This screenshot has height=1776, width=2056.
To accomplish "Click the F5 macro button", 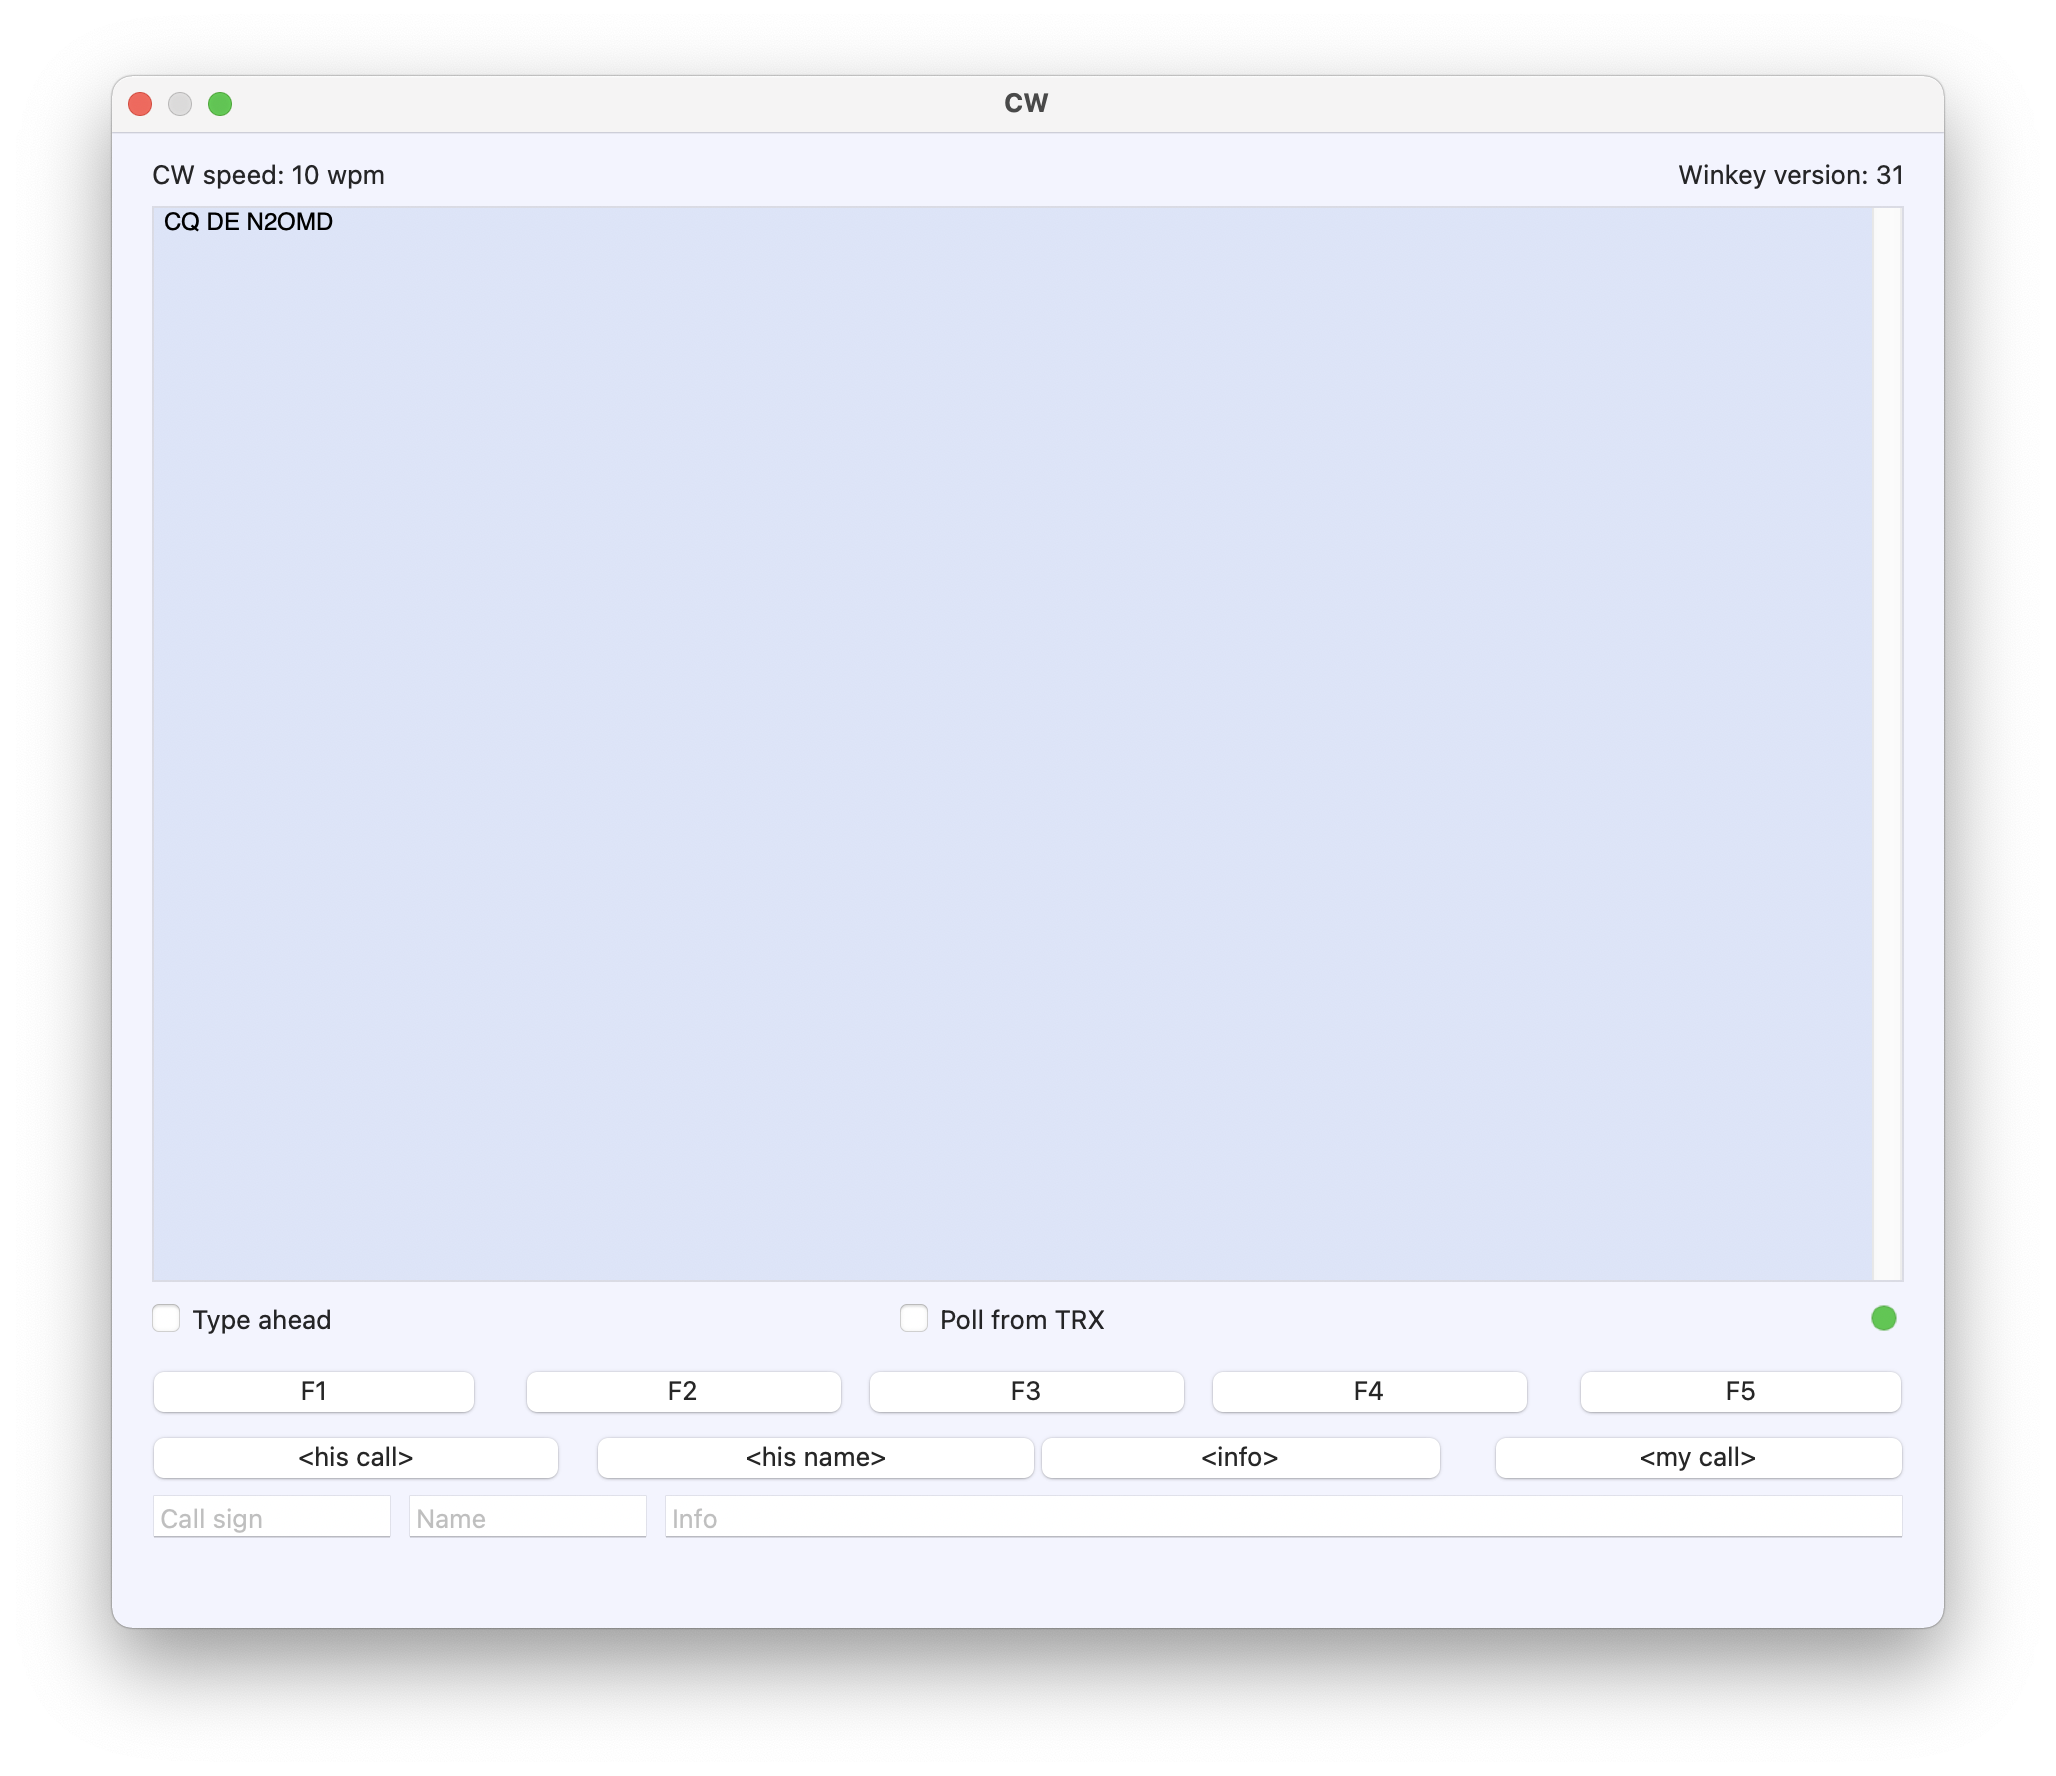I will [x=1740, y=1391].
